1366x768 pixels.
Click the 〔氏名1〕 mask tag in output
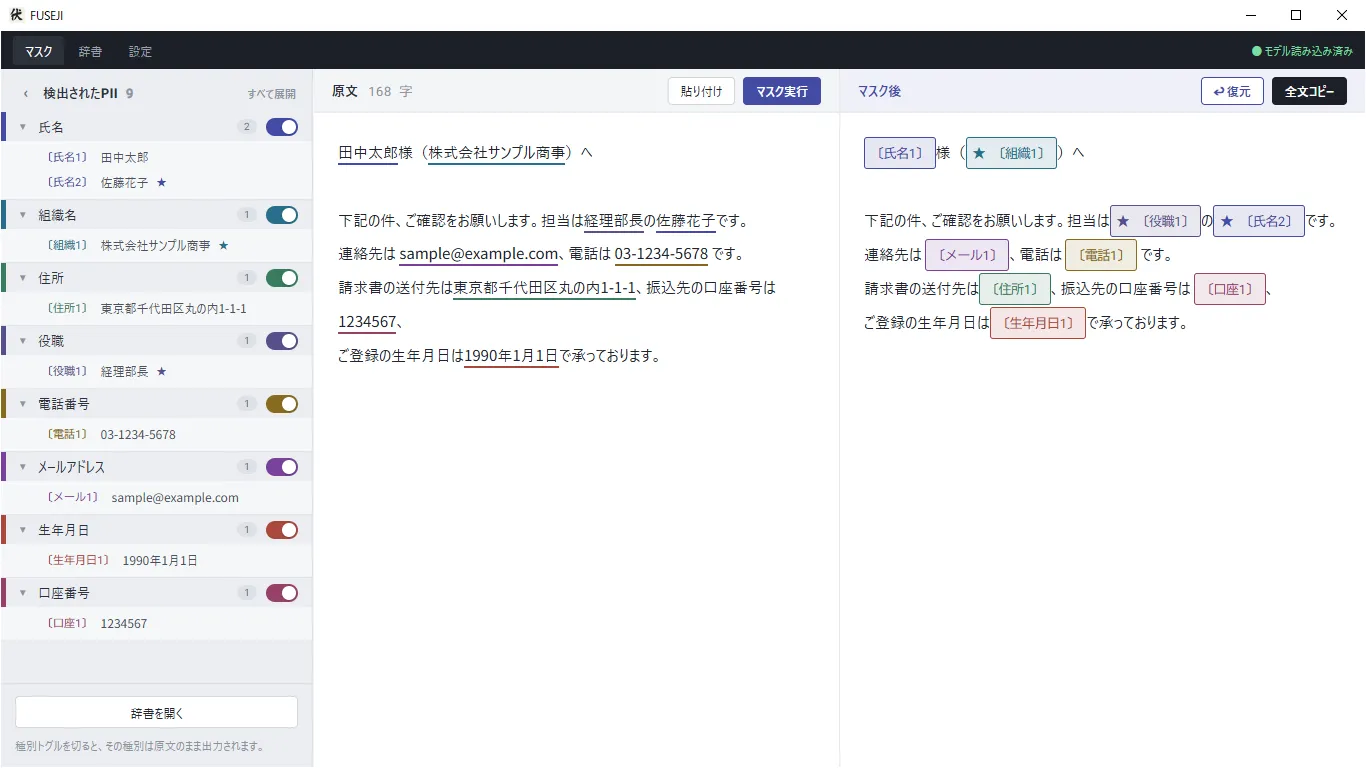[x=900, y=153]
